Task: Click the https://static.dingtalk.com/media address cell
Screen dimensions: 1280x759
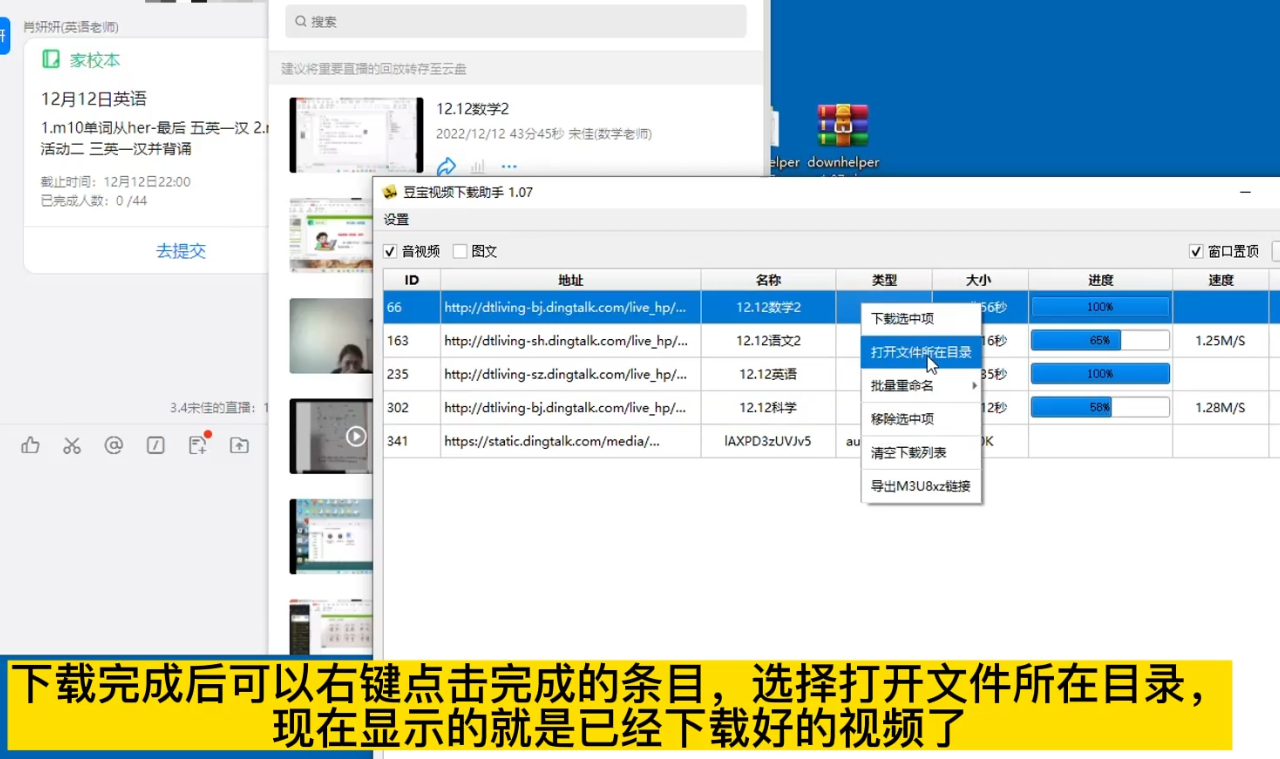Action: point(571,441)
